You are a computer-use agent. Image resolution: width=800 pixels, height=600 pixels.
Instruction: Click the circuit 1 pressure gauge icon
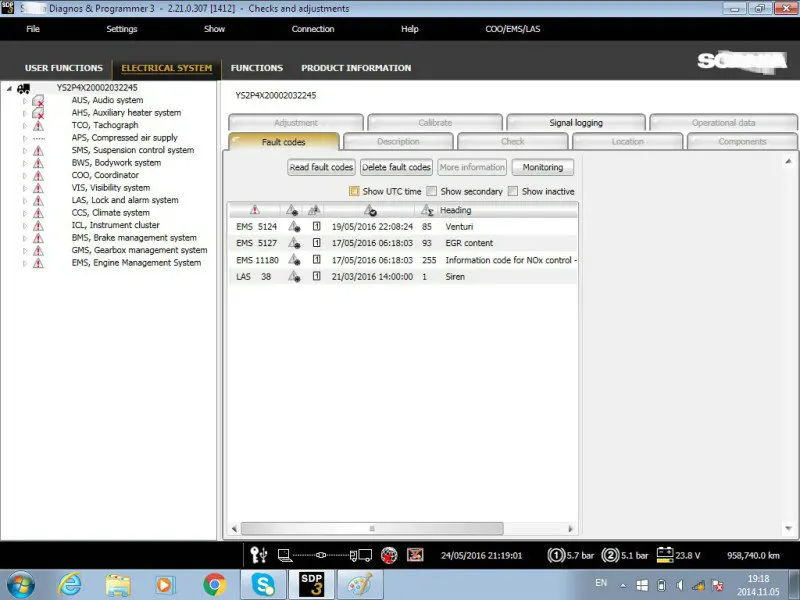click(x=556, y=555)
